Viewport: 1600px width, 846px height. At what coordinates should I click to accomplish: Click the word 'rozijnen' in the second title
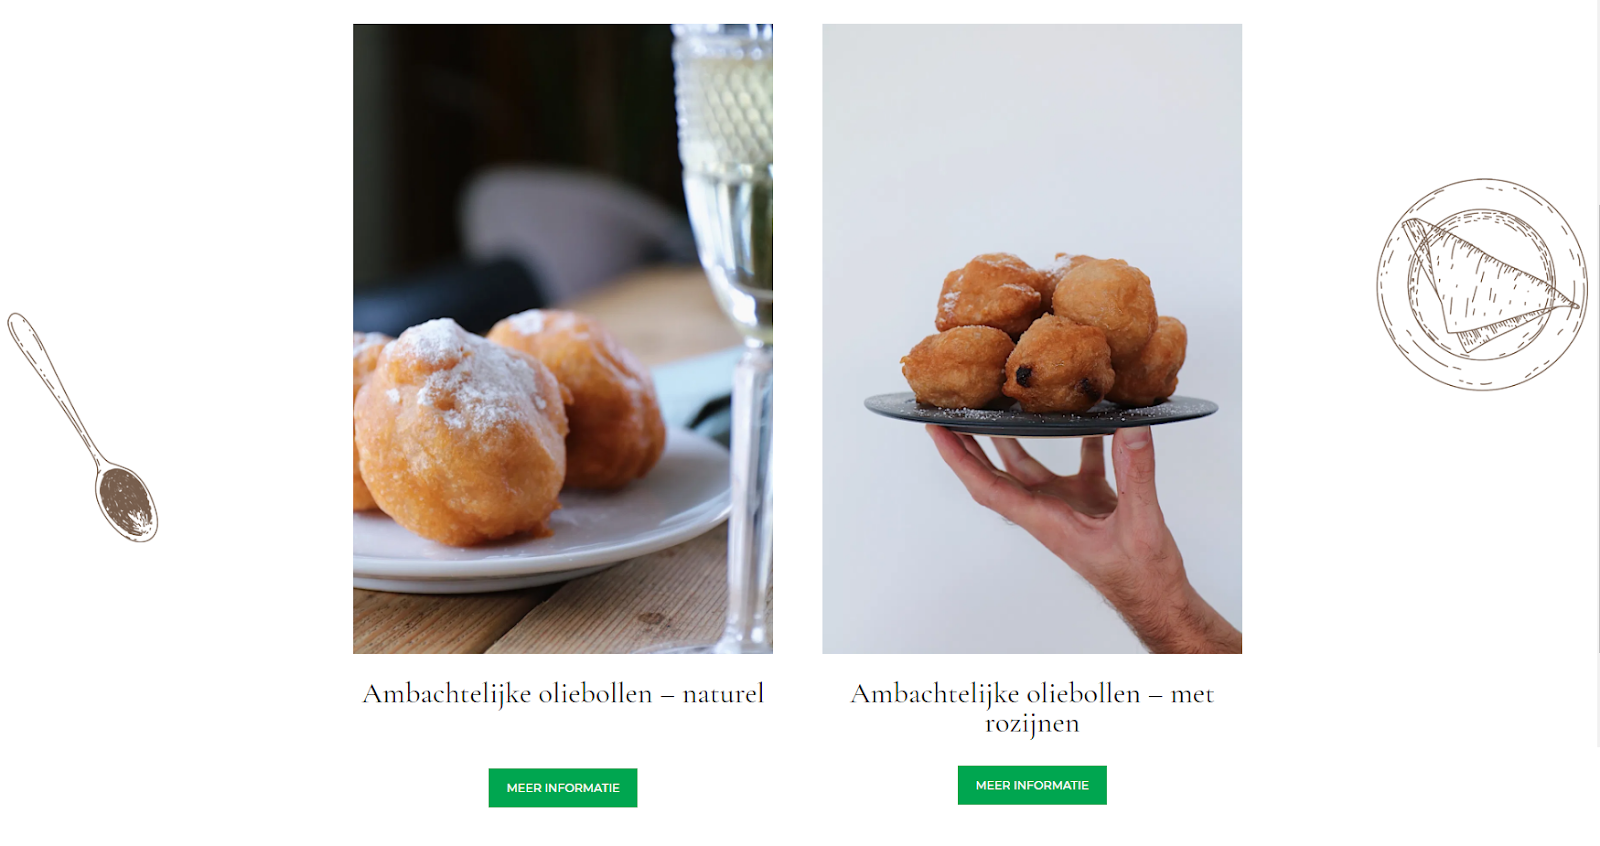(x=1032, y=724)
